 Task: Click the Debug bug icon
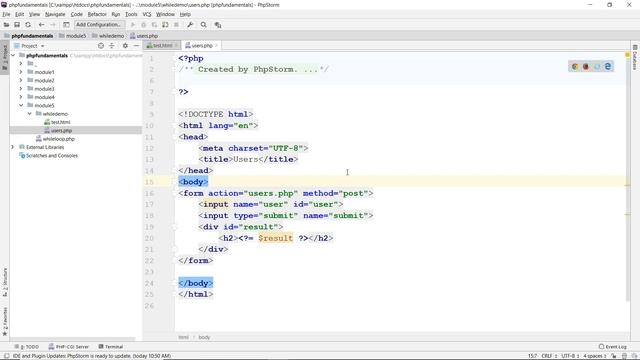coord(143,25)
